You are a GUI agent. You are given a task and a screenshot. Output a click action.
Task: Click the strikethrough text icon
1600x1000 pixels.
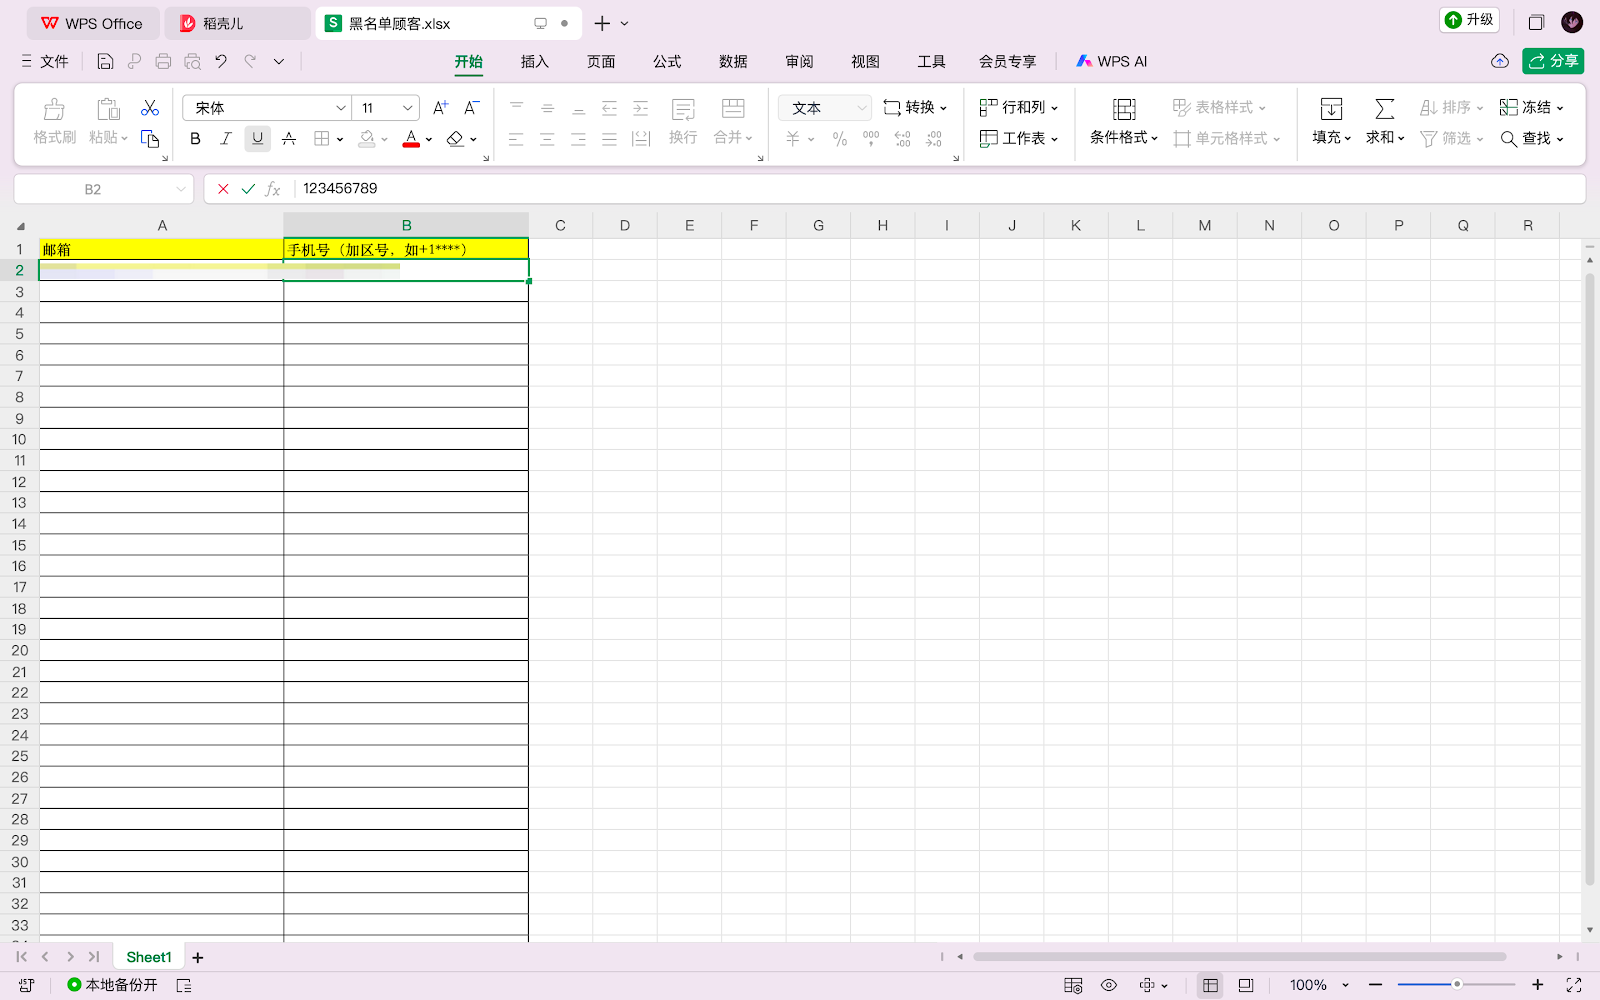click(289, 139)
